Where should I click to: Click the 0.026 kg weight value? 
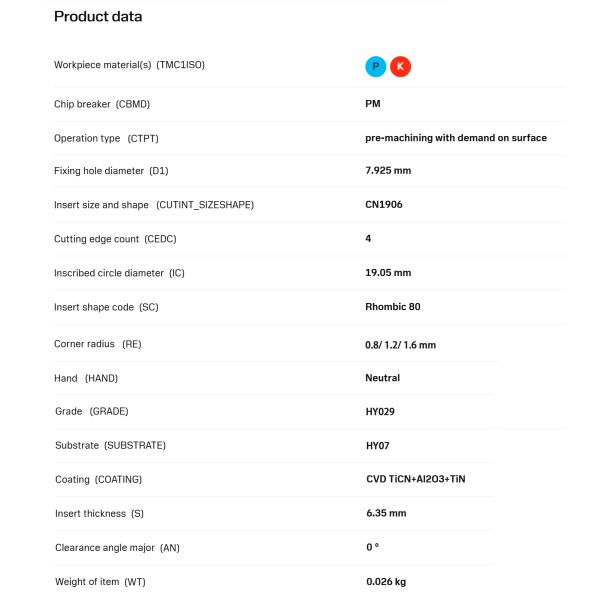(x=386, y=581)
